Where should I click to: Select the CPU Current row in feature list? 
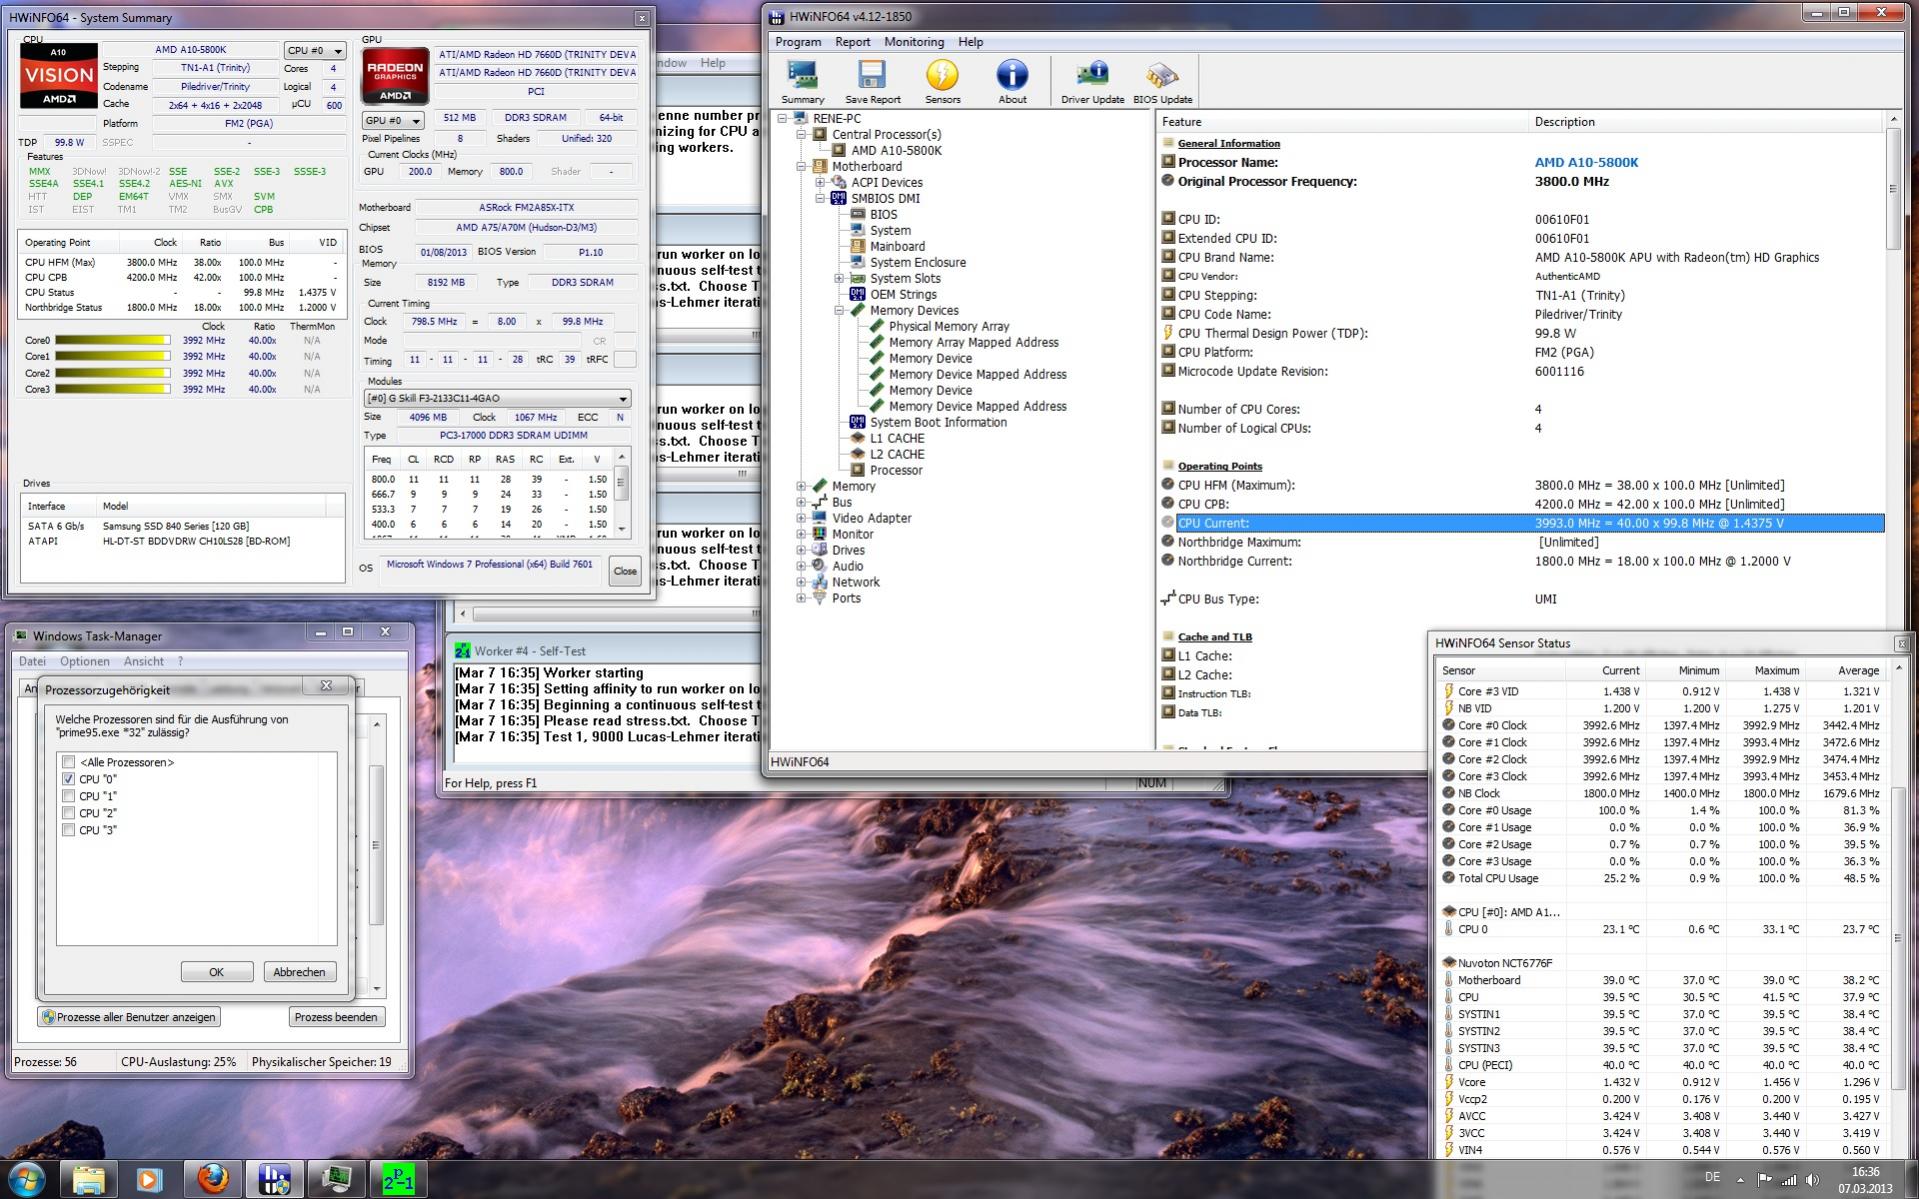coord(1212,523)
